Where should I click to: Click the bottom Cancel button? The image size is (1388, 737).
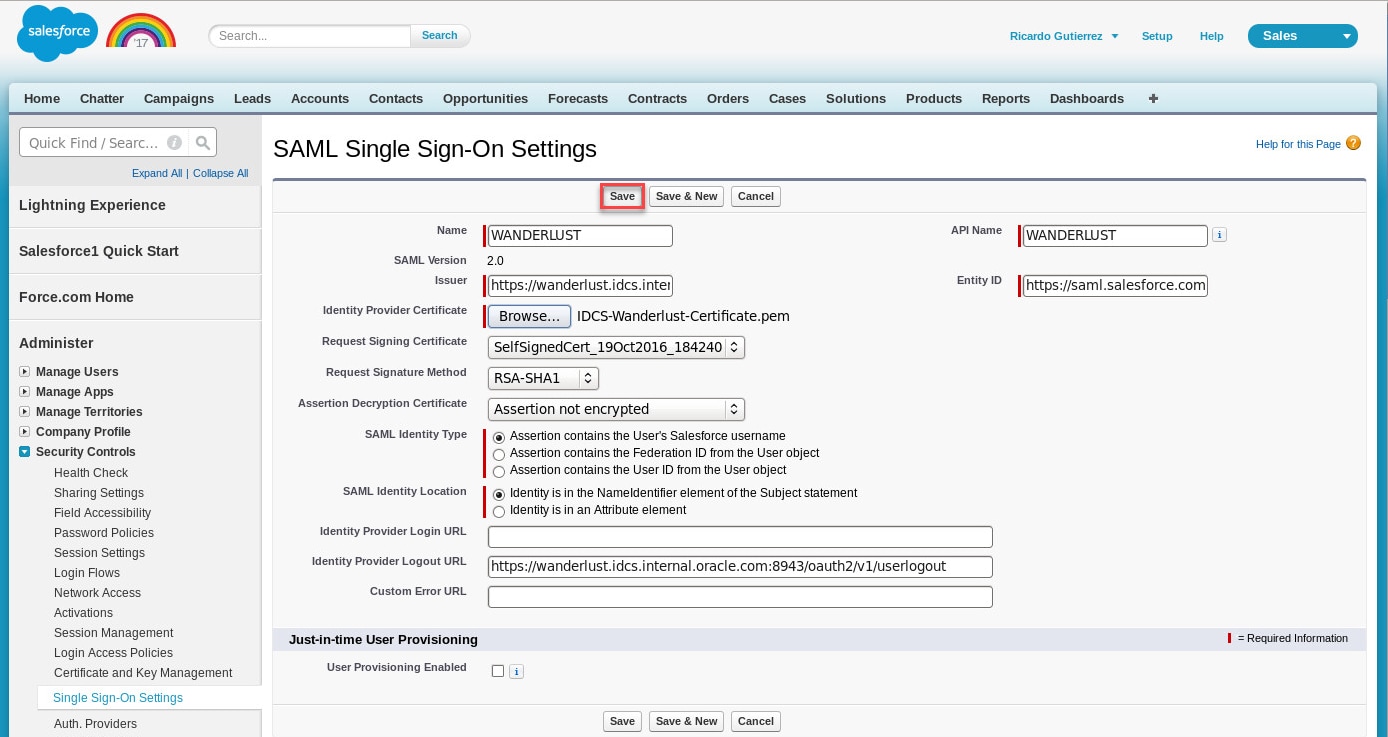(756, 721)
